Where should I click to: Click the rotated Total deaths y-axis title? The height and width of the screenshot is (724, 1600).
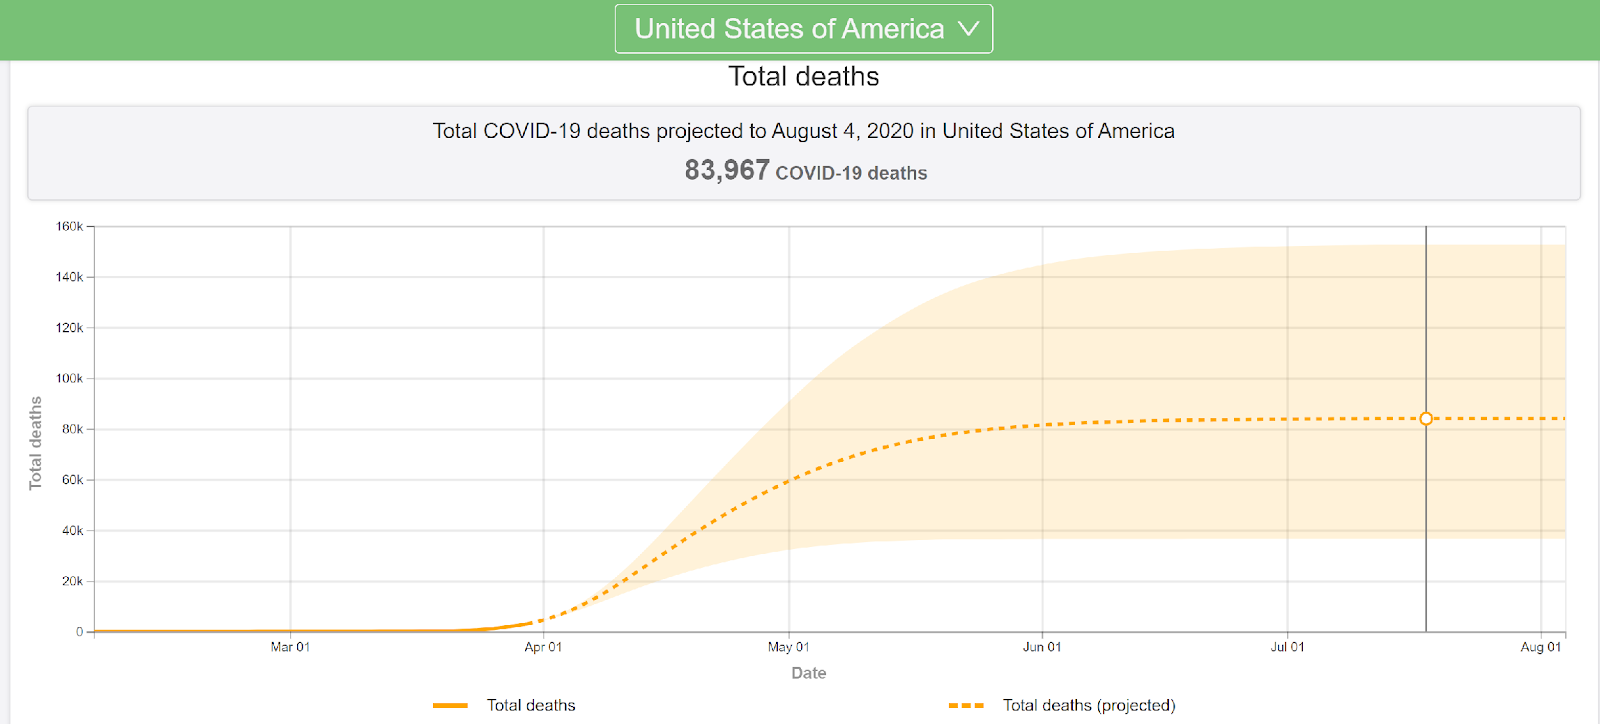coord(36,442)
